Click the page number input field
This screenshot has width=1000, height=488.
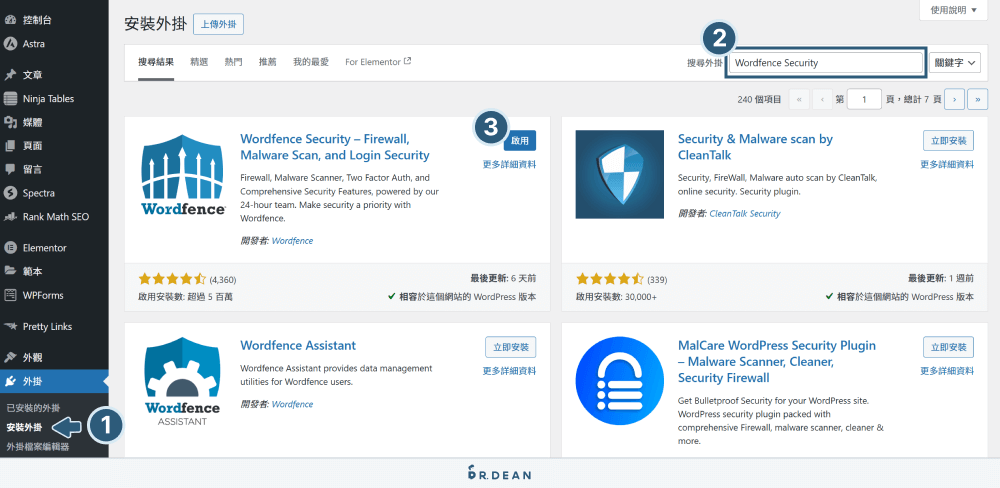coord(864,100)
